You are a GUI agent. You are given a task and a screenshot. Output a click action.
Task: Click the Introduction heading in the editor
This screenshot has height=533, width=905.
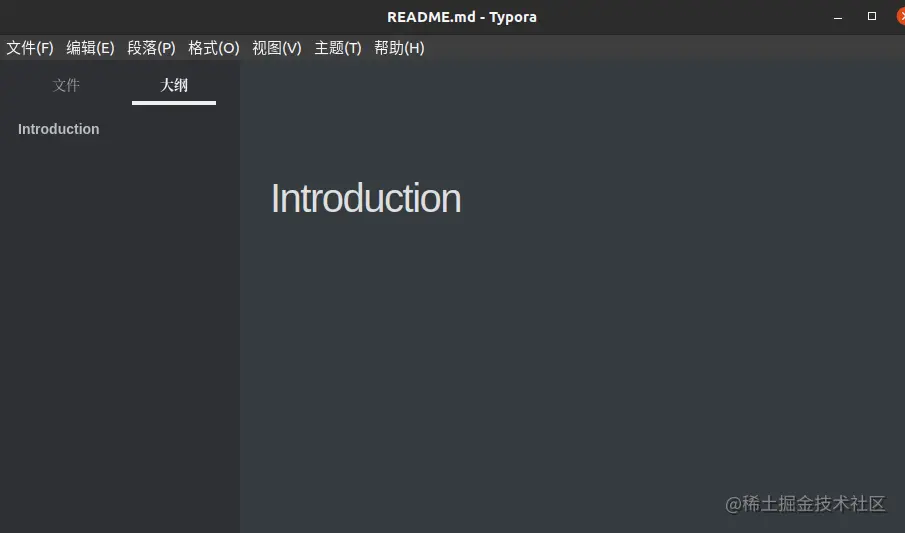(366, 198)
